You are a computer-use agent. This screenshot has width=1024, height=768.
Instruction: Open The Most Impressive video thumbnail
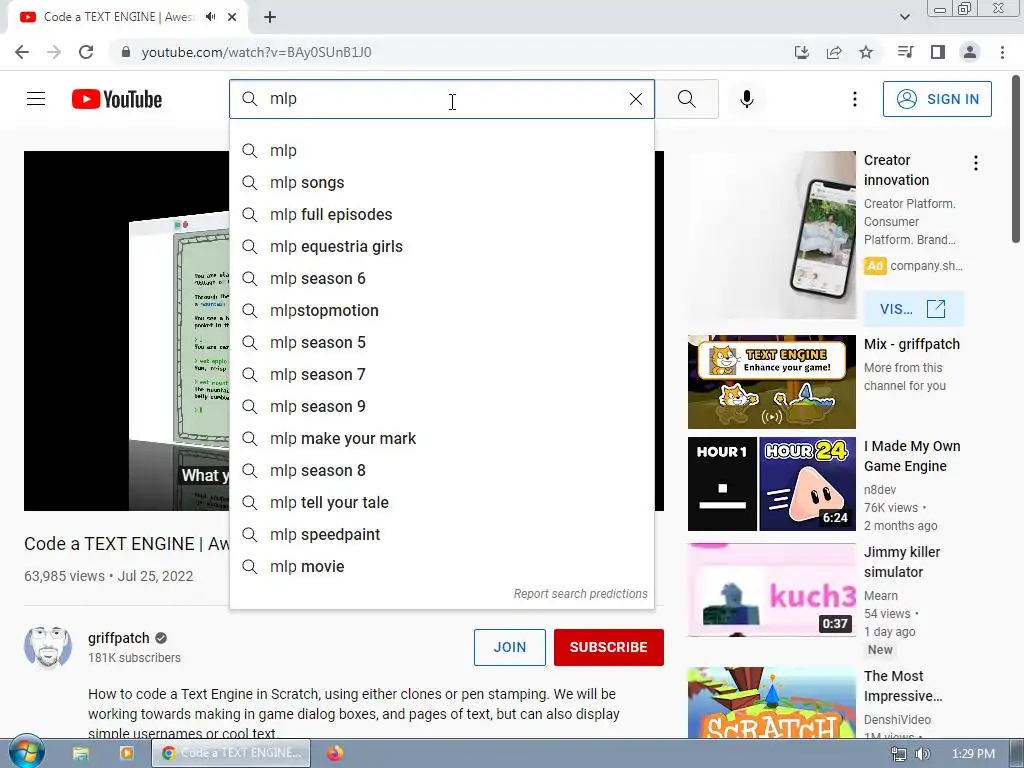point(771,703)
